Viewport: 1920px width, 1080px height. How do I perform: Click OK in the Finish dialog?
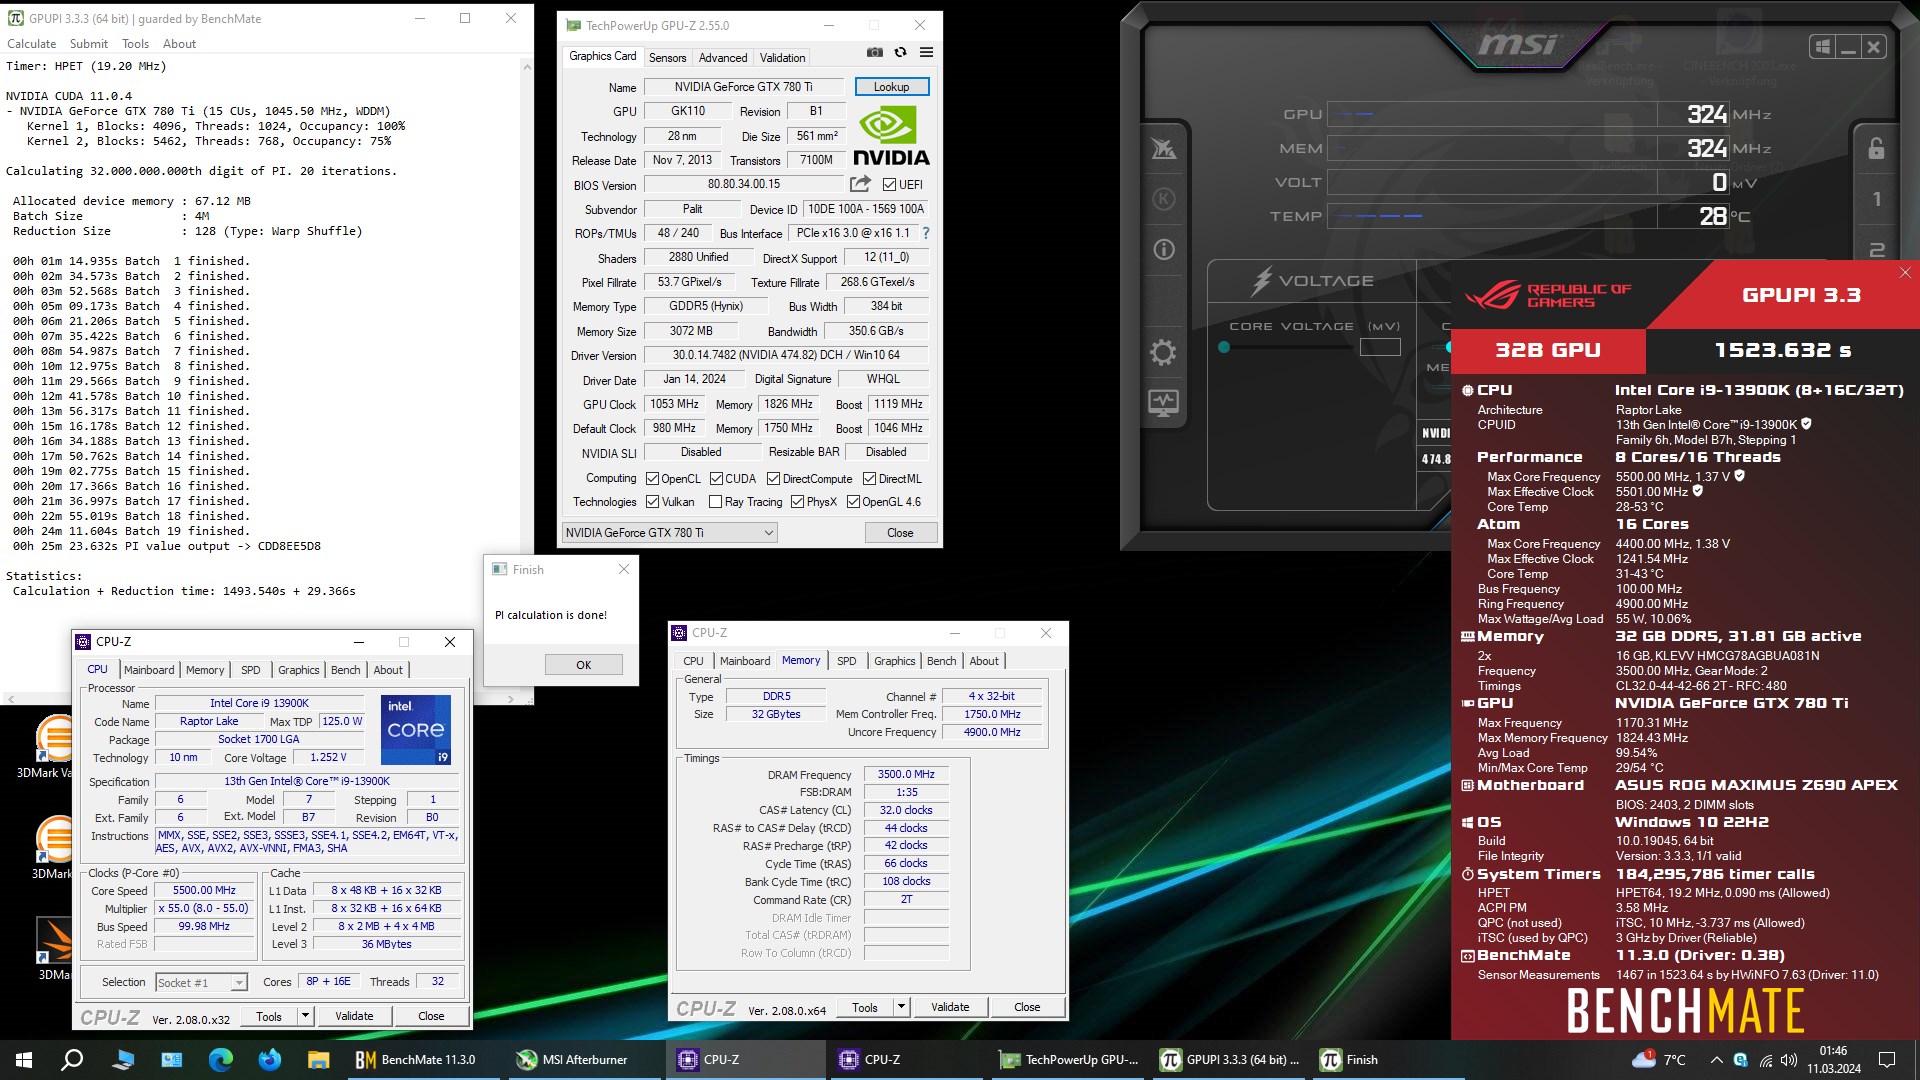[x=584, y=665]
